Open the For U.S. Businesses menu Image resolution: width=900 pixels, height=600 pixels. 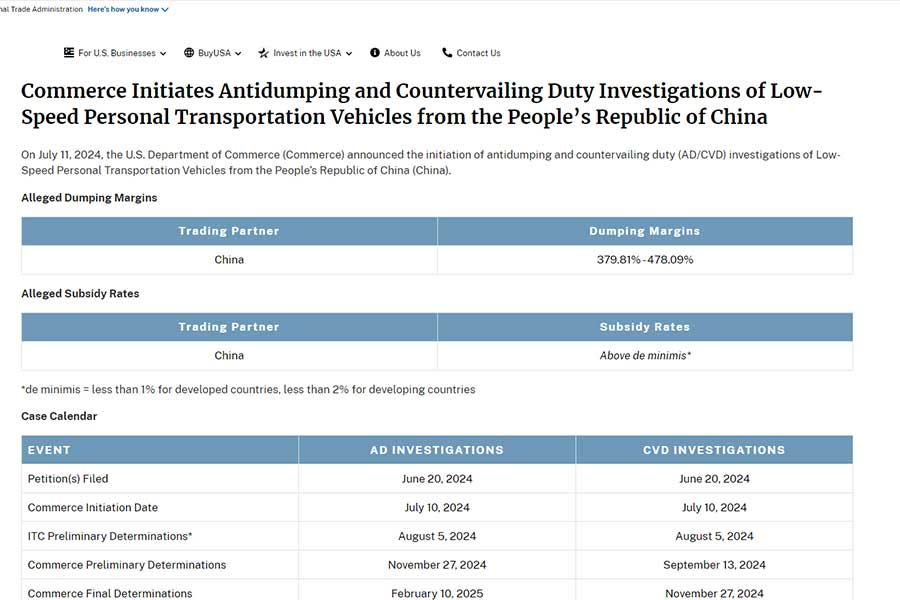click(115, 53)
